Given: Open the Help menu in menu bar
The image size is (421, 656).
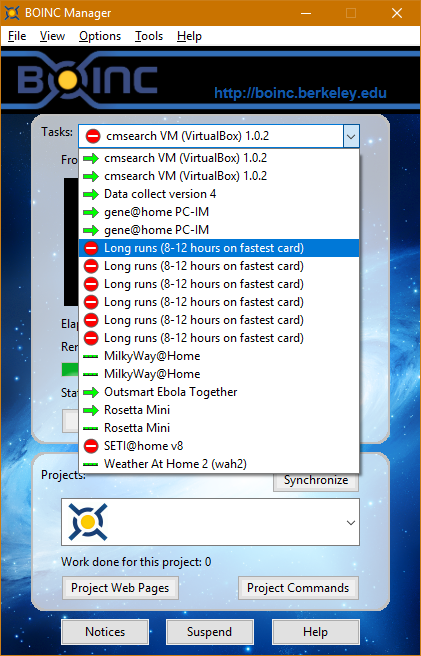Looking at the screenshot, I should [189, 36].
